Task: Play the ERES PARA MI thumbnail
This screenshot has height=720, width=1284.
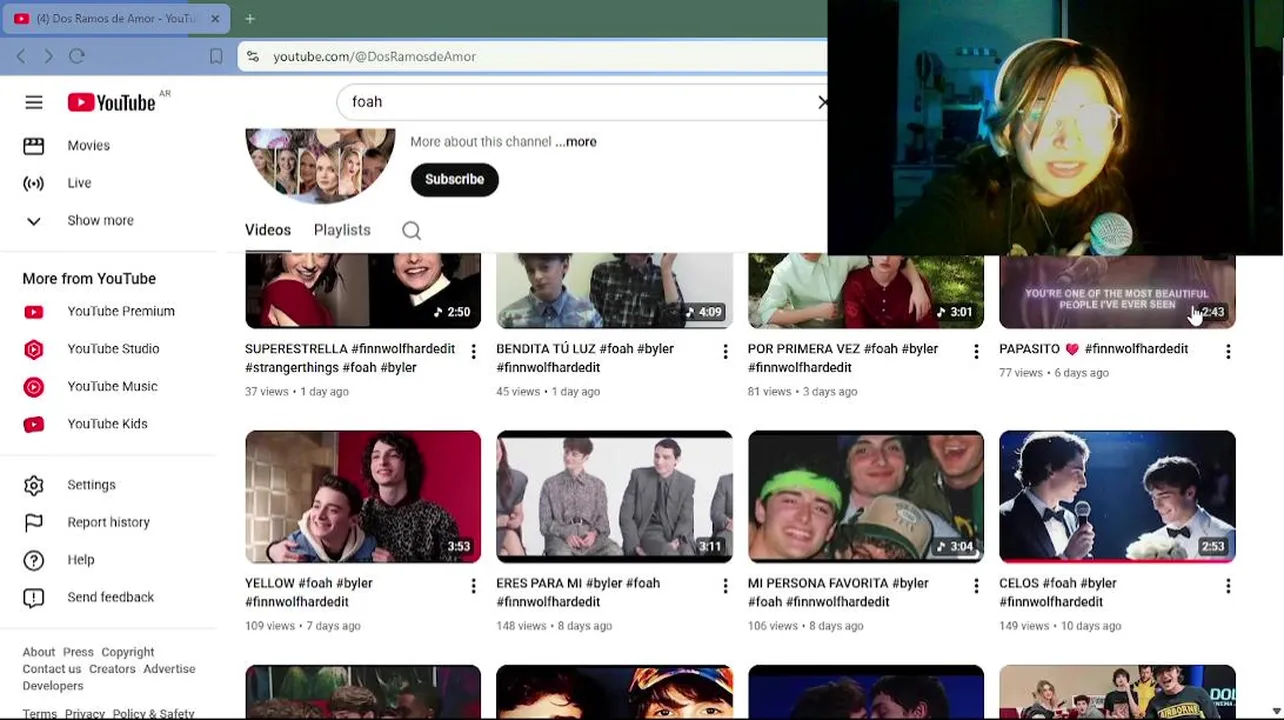Action: [614, 497]
